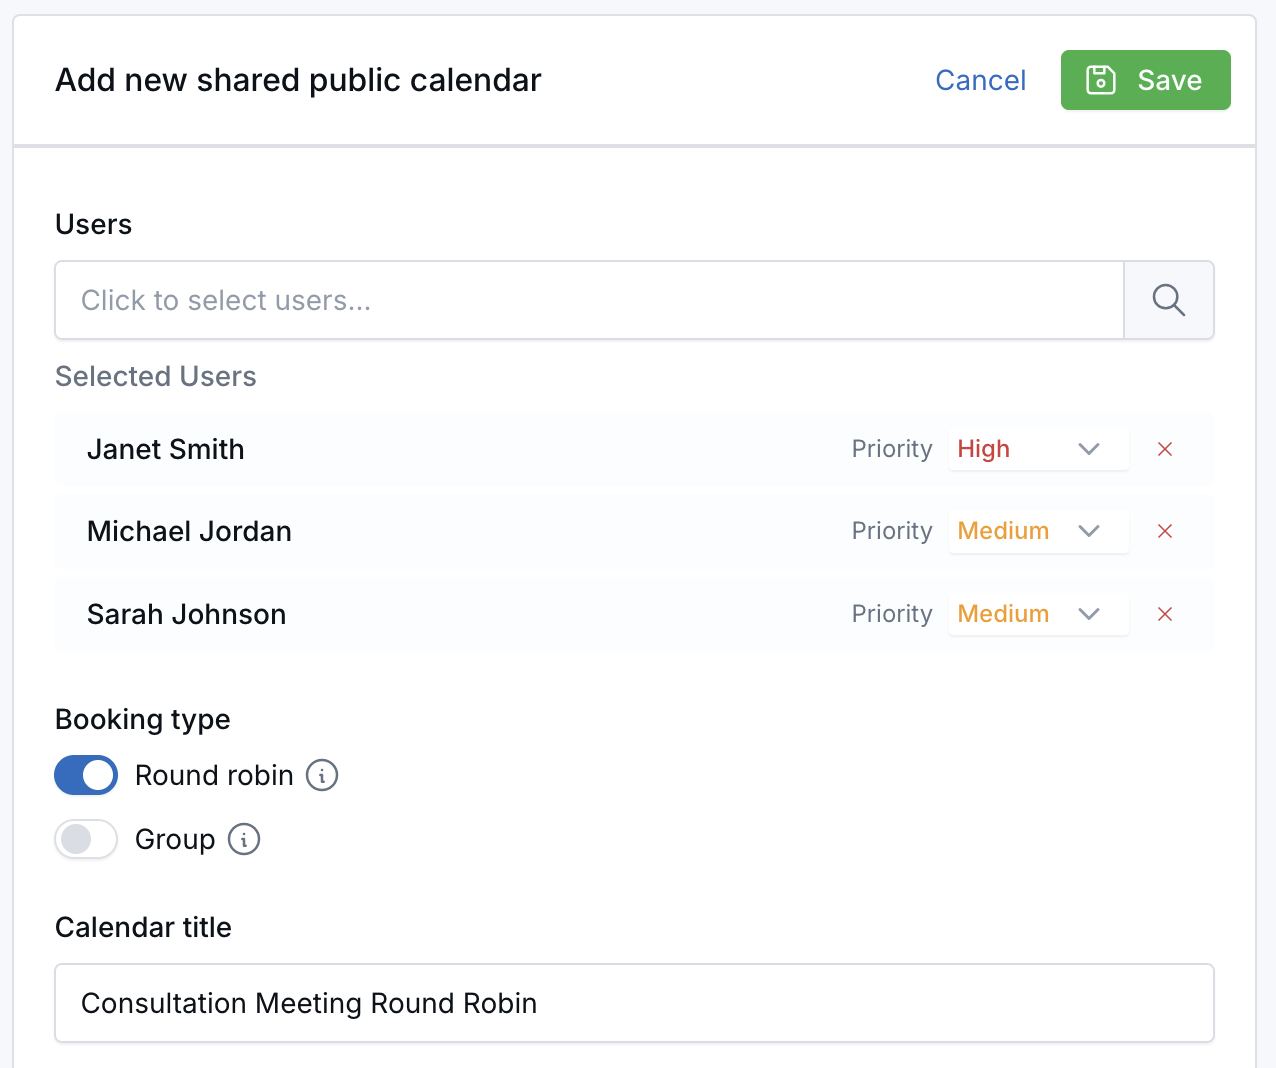Viewport: 1276px width, 1068px height.
Task: Remove Janet Smith with the red X
Action: (x=1164, y=449)
